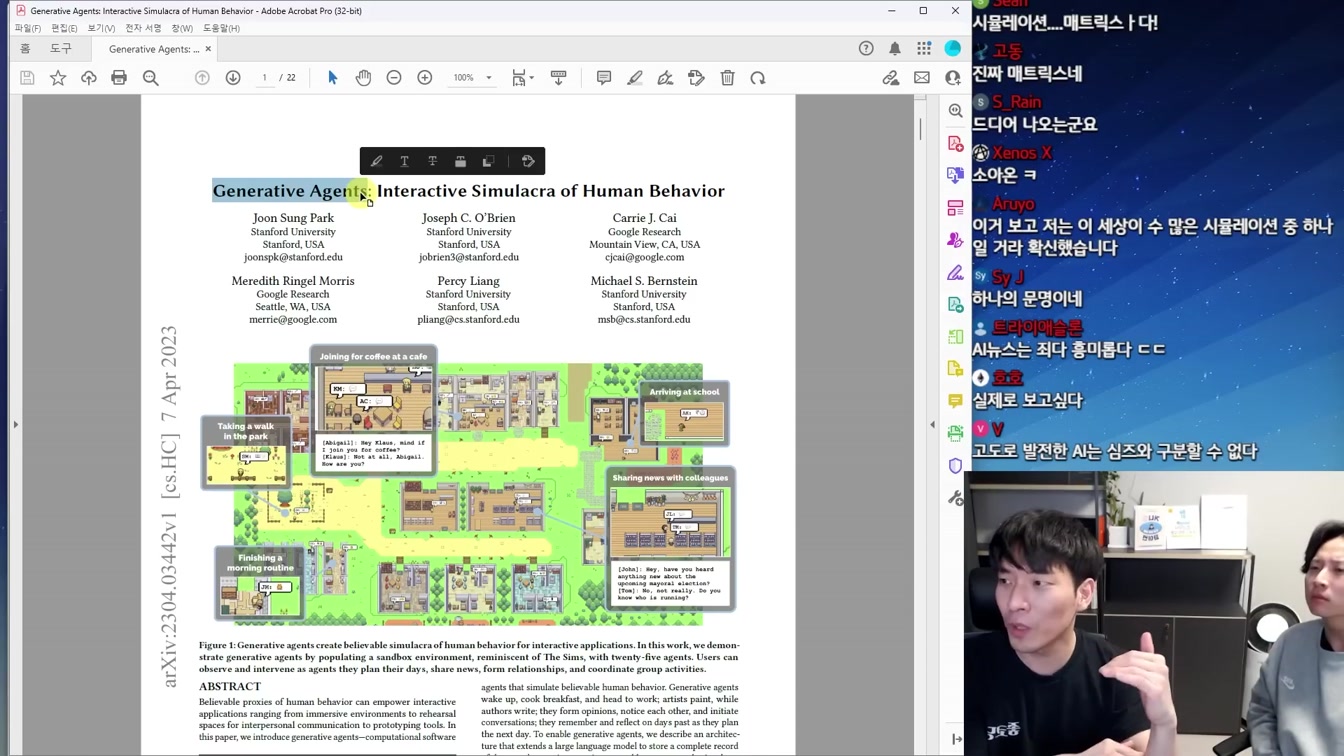Viewport: 1344px width, 756px height.
Task: Open the 파일(F) menu
Action: [28, 28]
